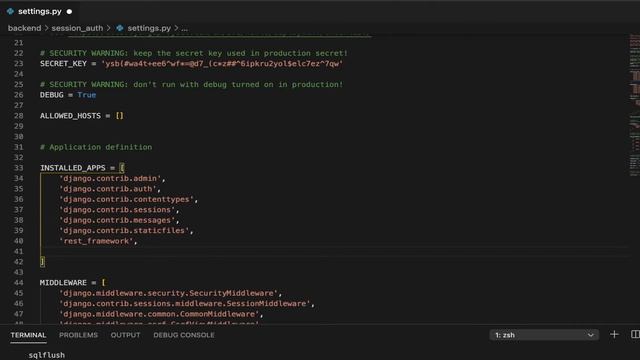Click the Python file icon in tab
The image size is (640, 360).
(10, 11)
